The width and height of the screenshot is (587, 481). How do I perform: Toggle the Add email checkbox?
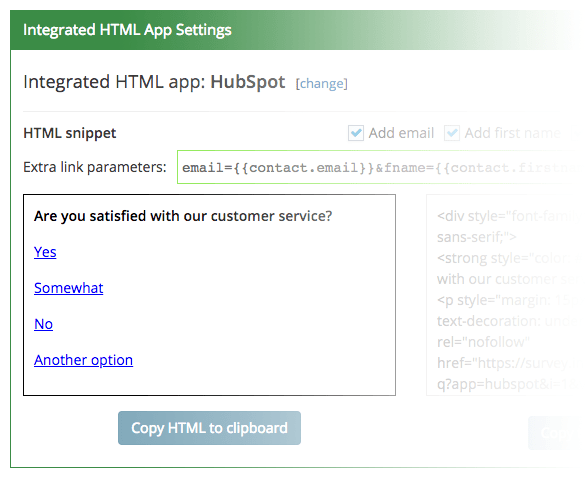[356, 133]
